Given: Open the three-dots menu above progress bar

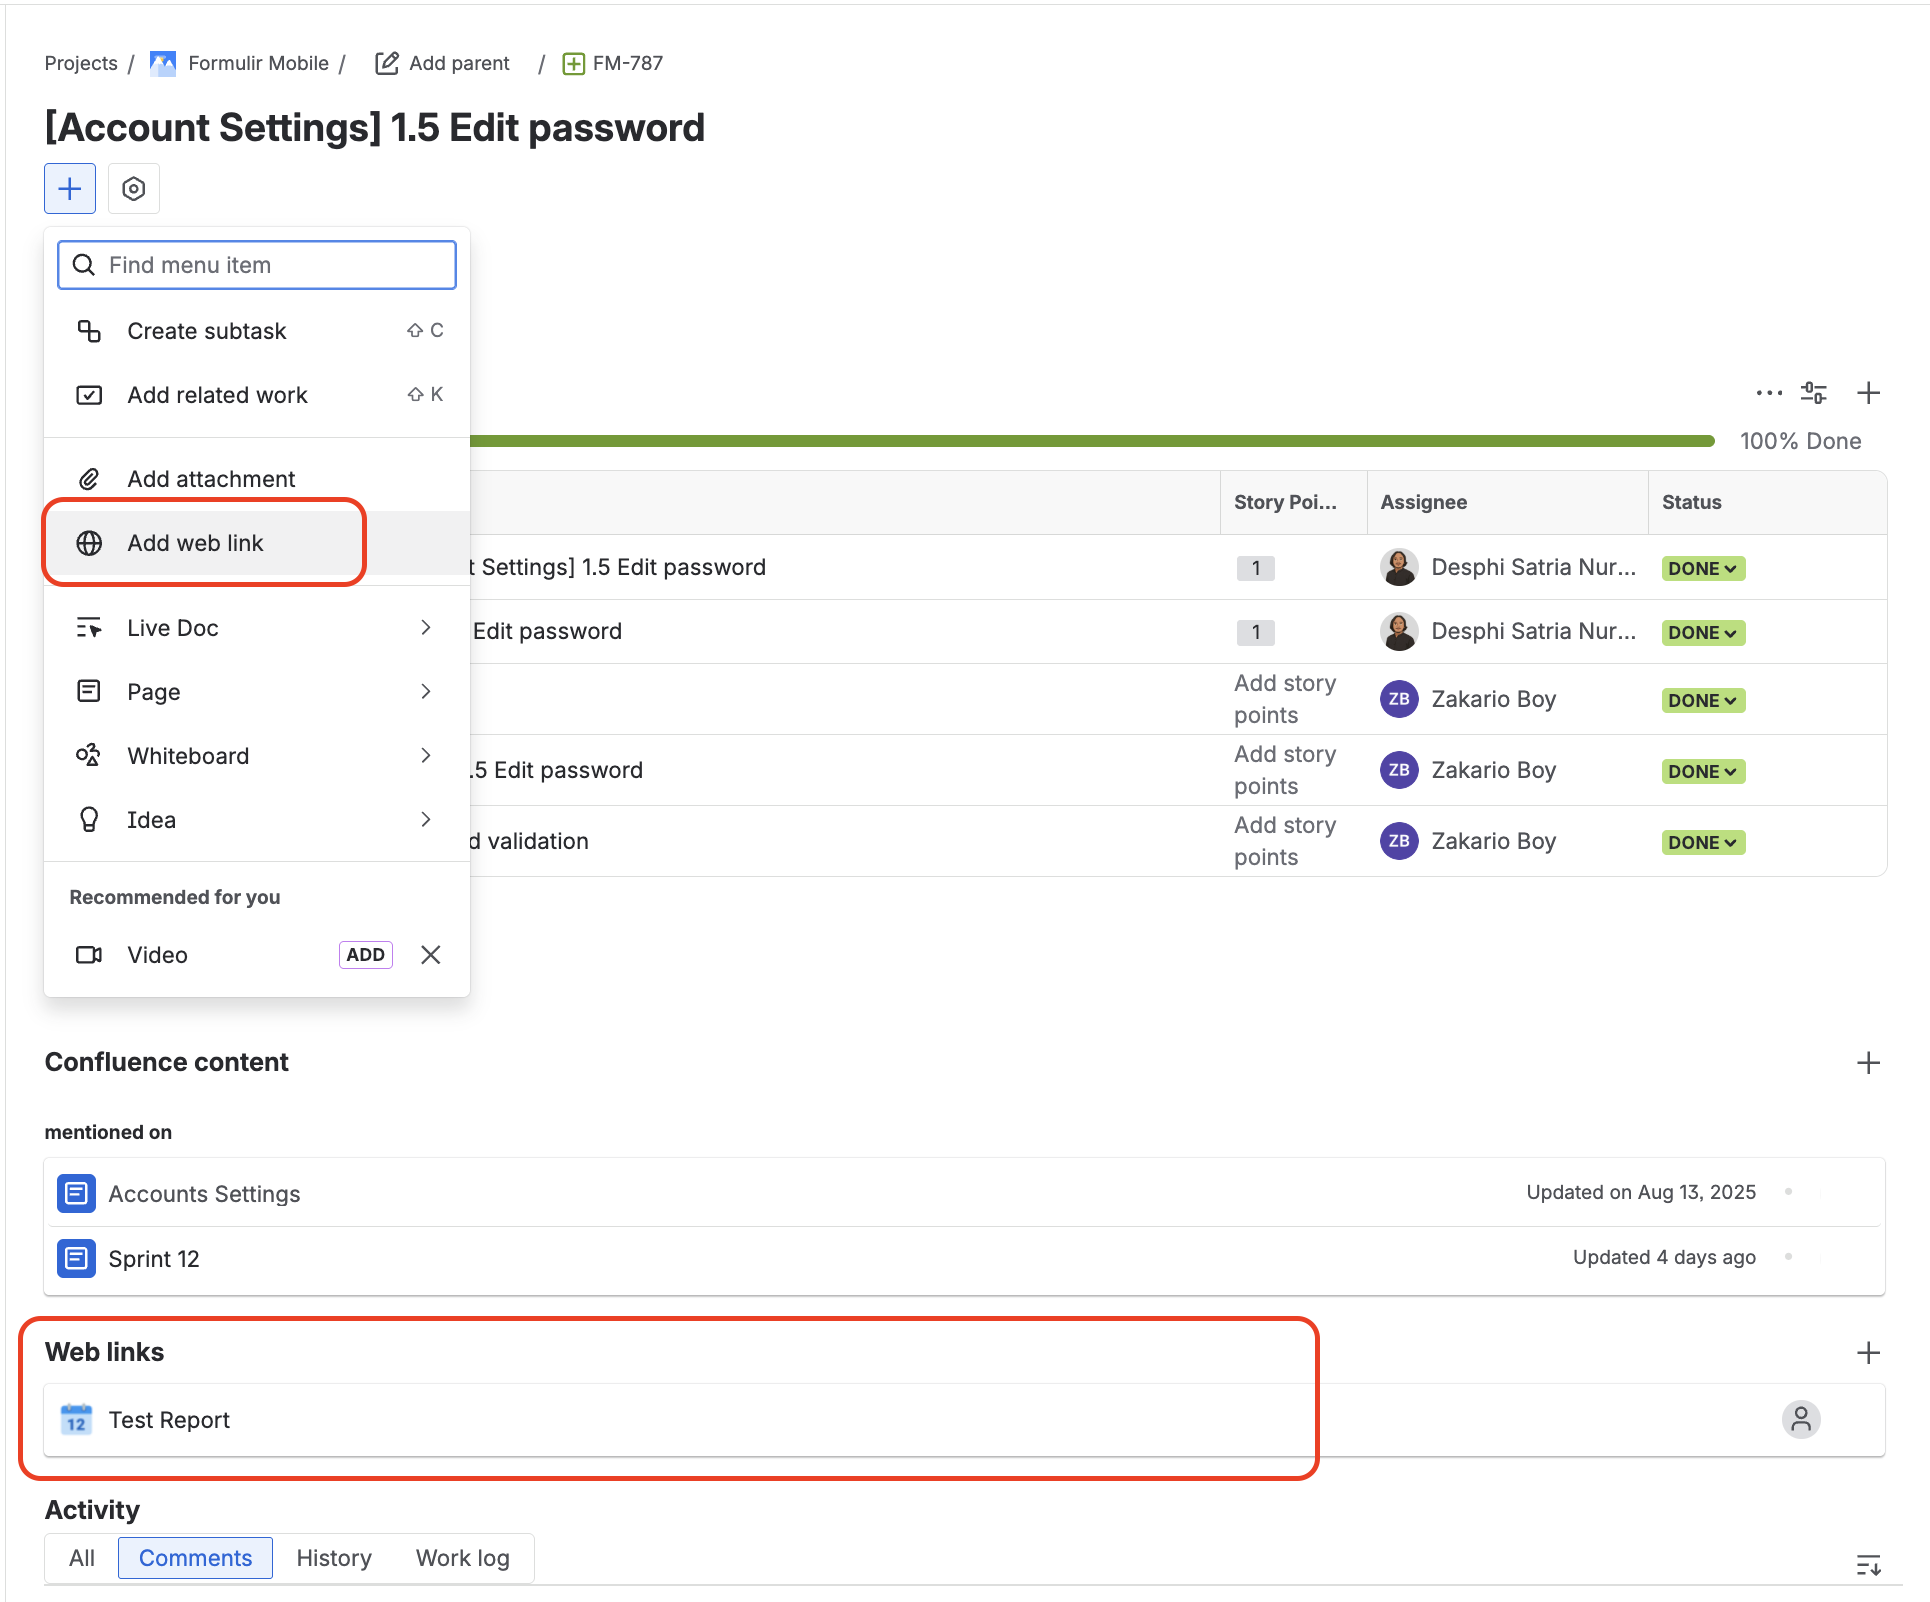Looking at the screenshot, I should click(x=1768, y=393).
